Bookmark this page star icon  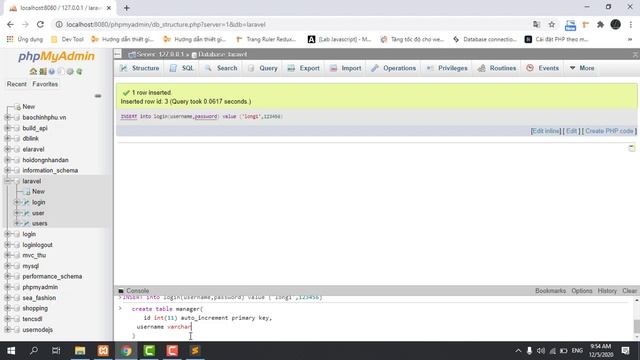click(552, 24)
